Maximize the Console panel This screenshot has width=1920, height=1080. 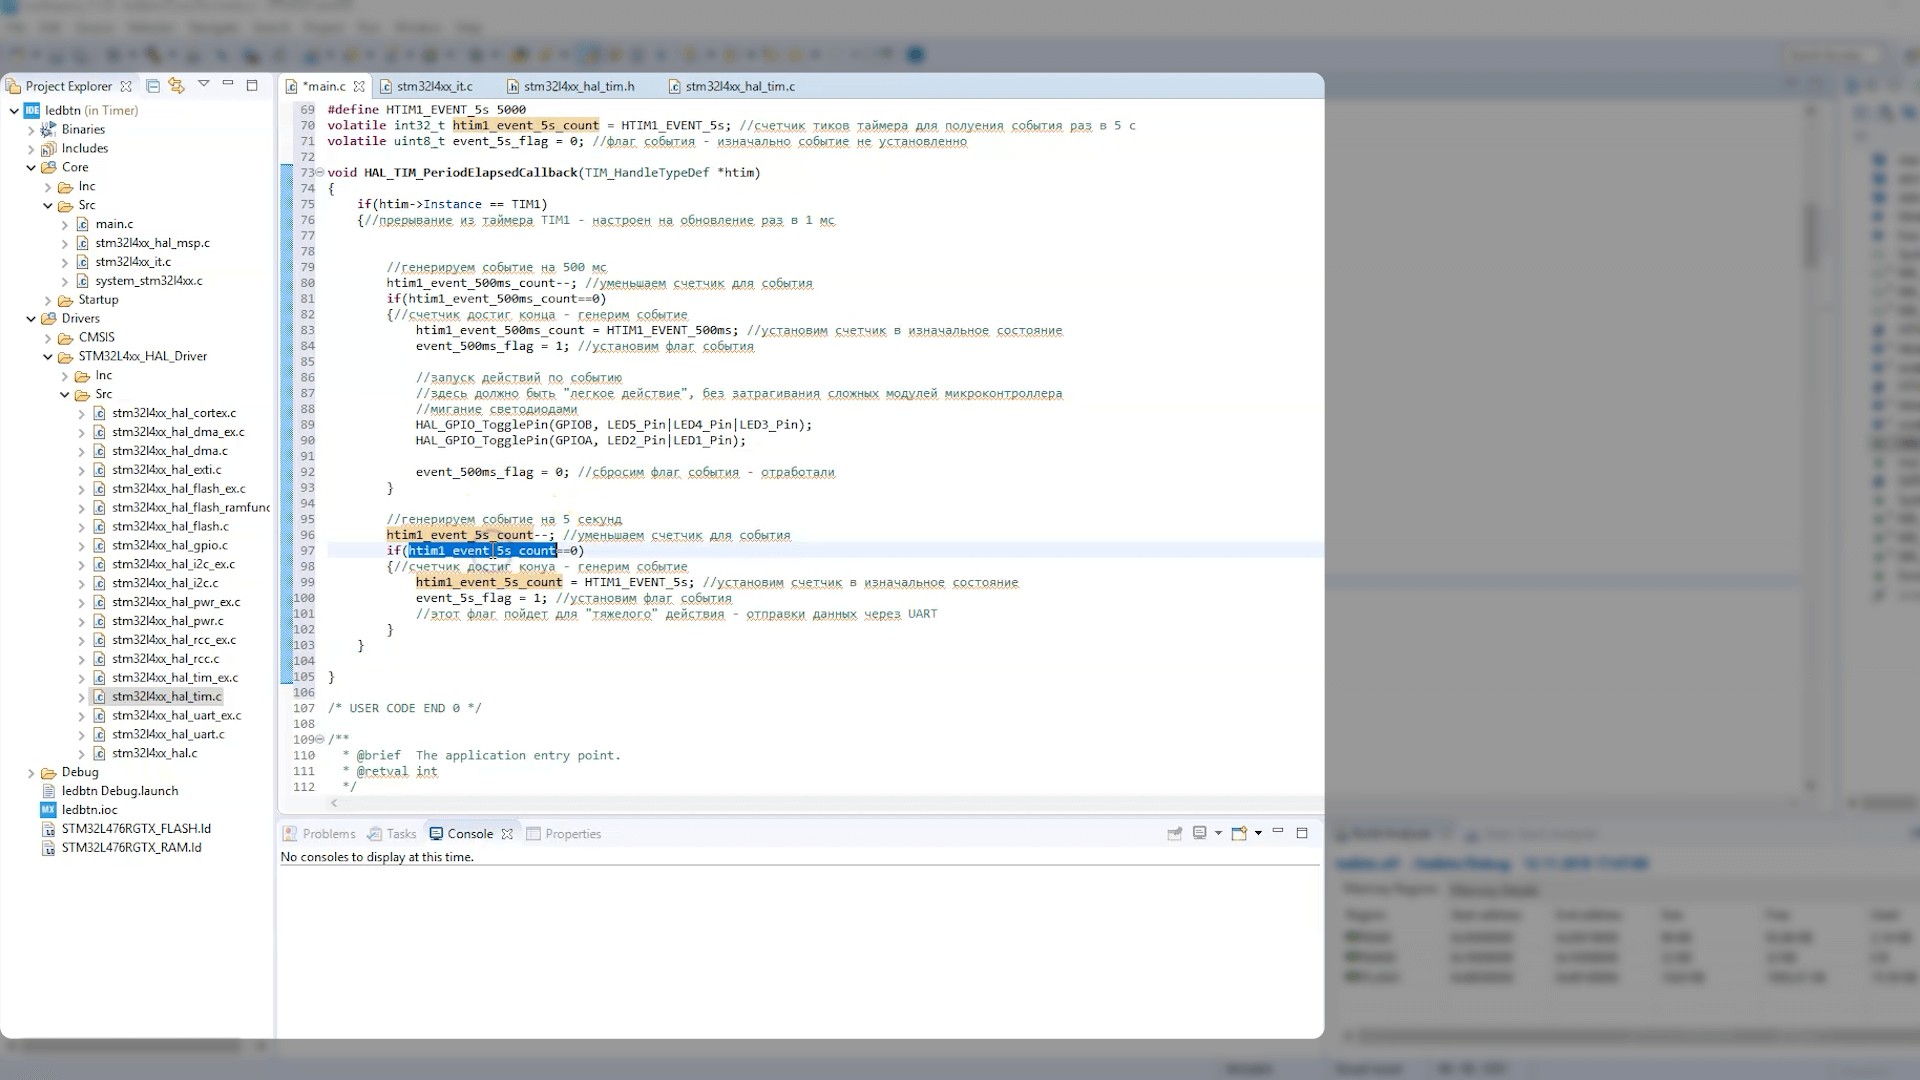1302,833
